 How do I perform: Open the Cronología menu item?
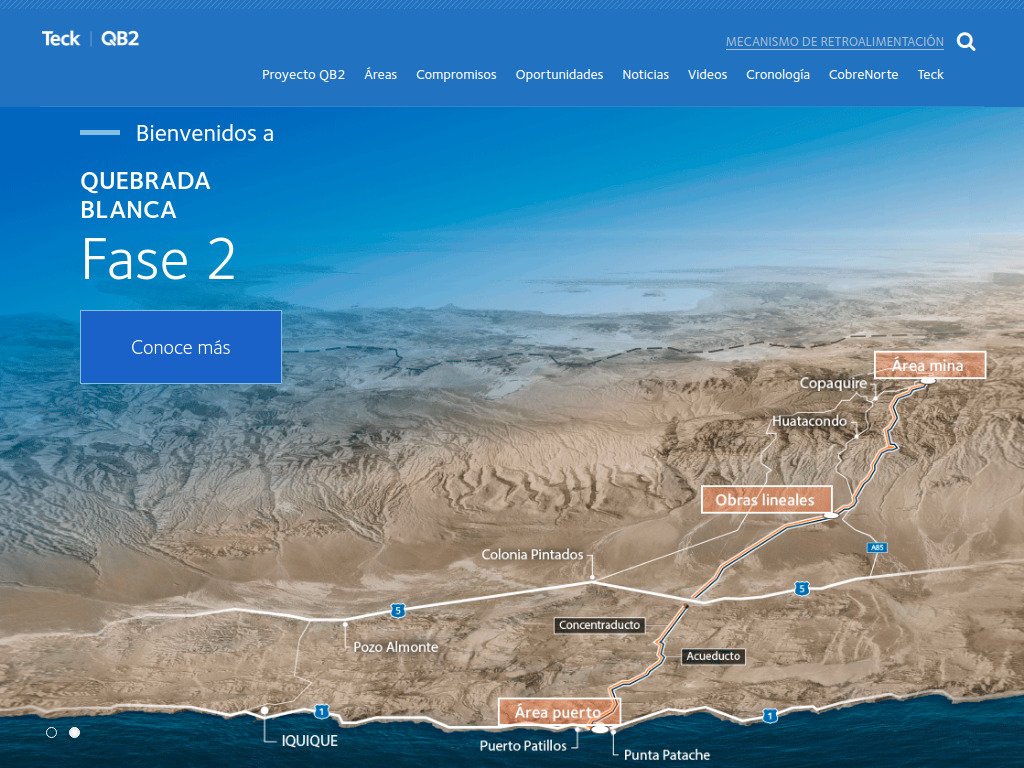click(777, 75)
